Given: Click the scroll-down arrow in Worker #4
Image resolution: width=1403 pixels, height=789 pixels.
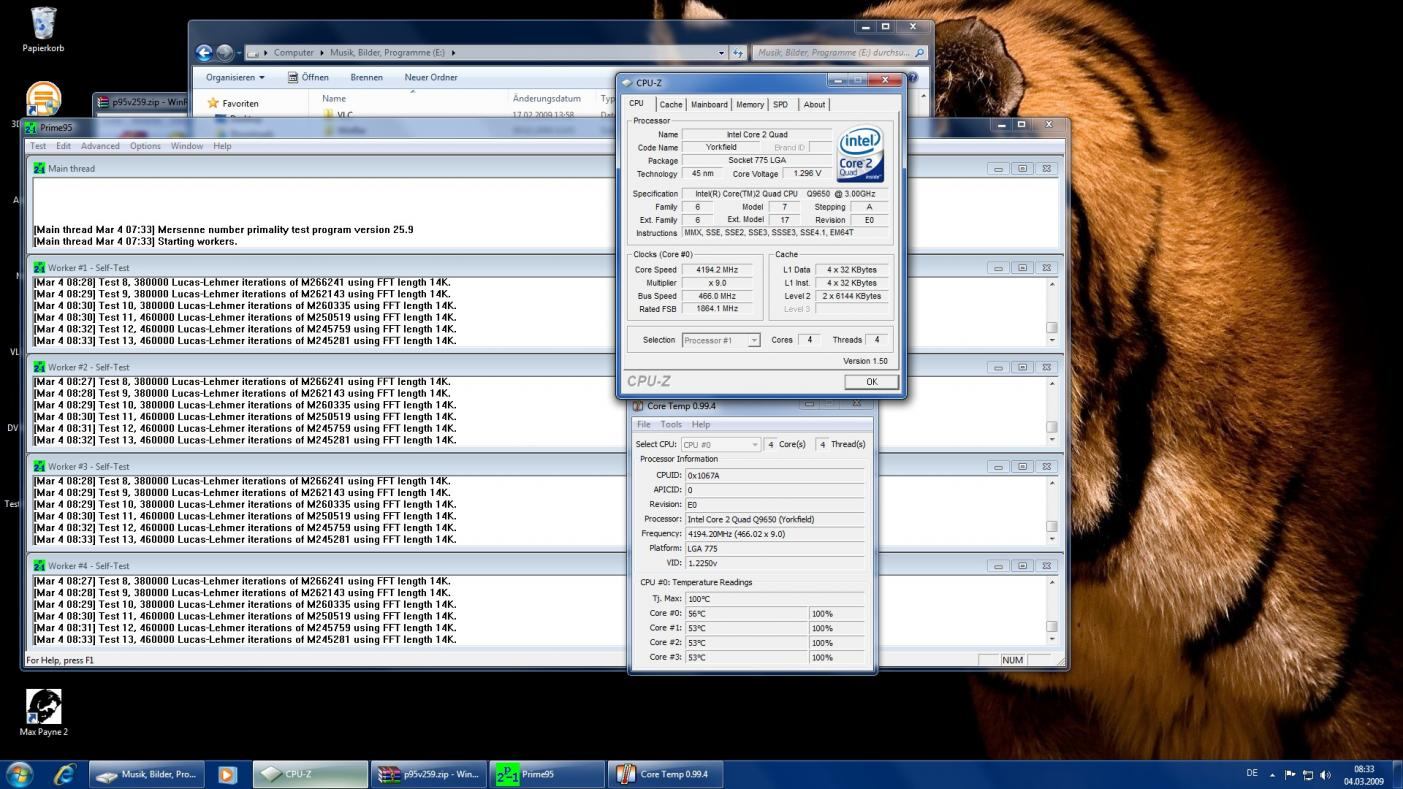Looking at the screenshot, I should click(1051, 639).
